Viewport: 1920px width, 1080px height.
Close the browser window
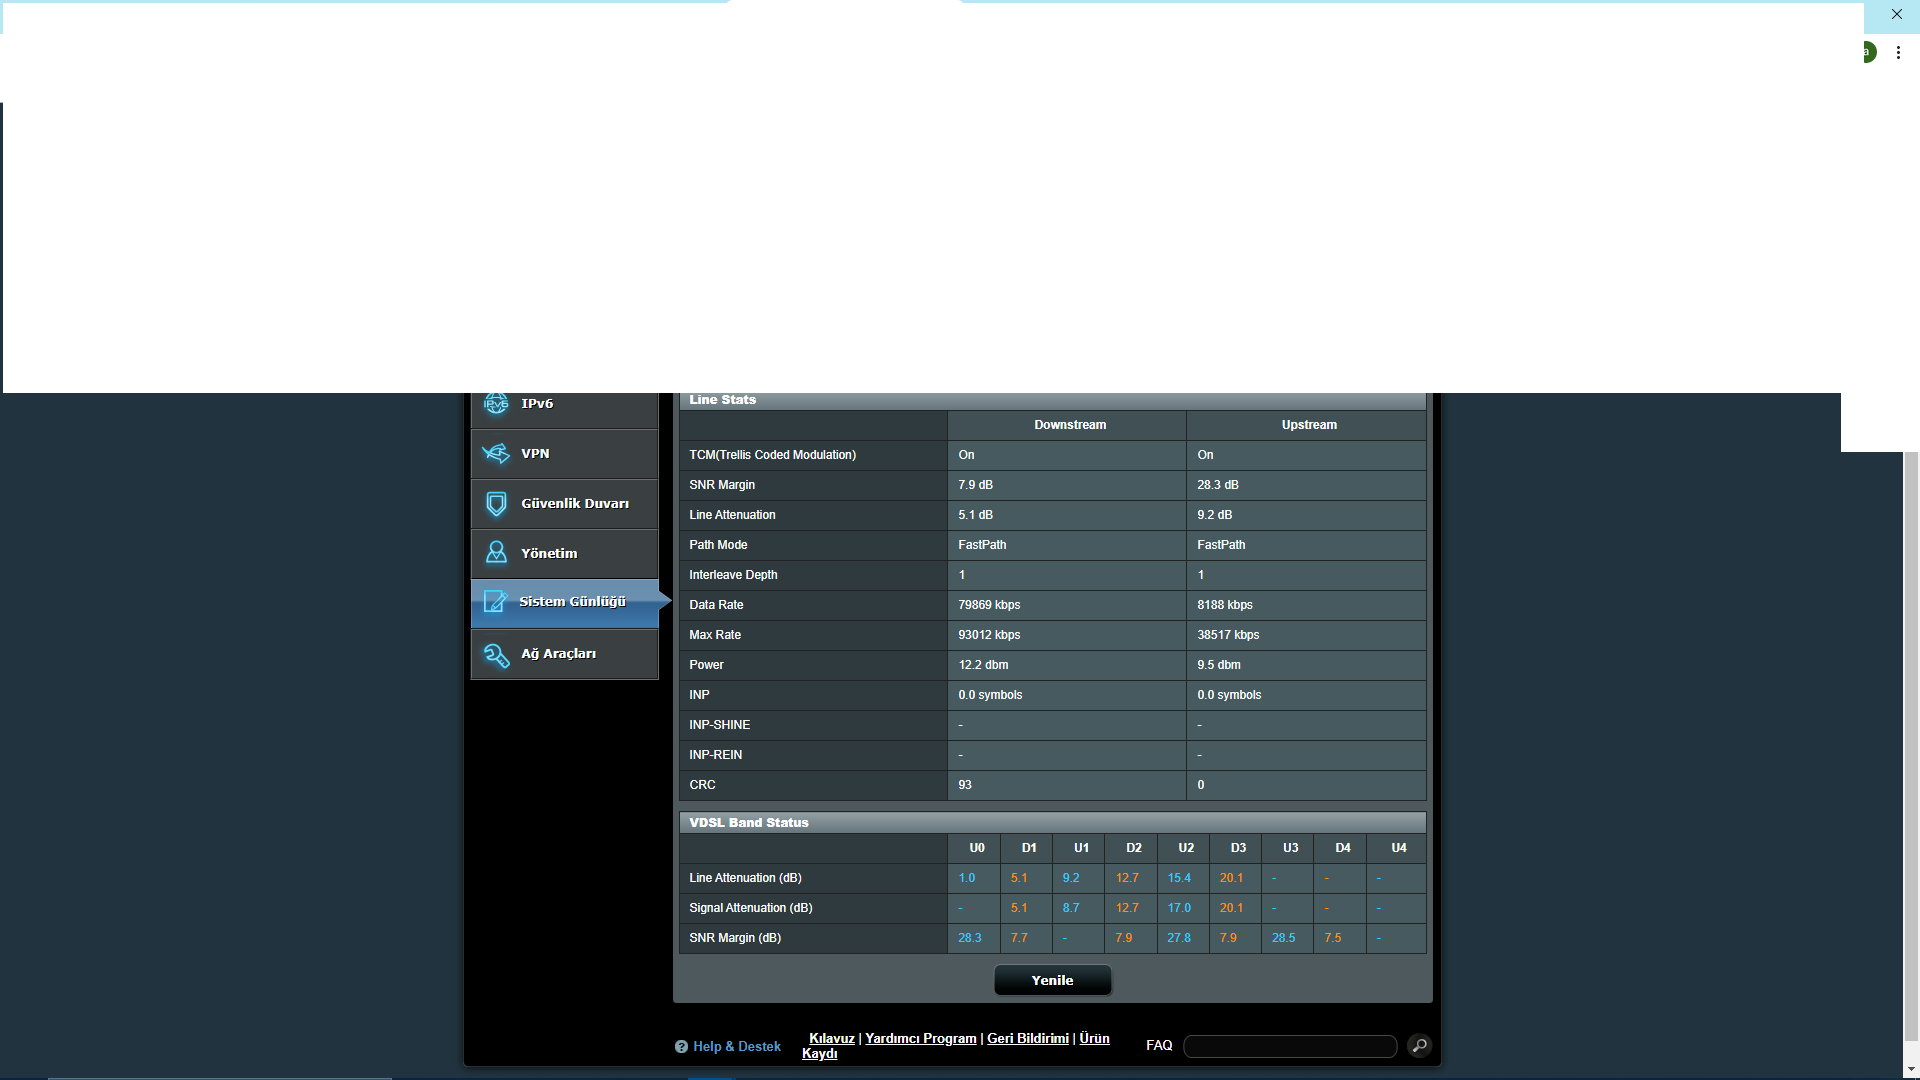pyautogui.click(x=1896, y=14)
